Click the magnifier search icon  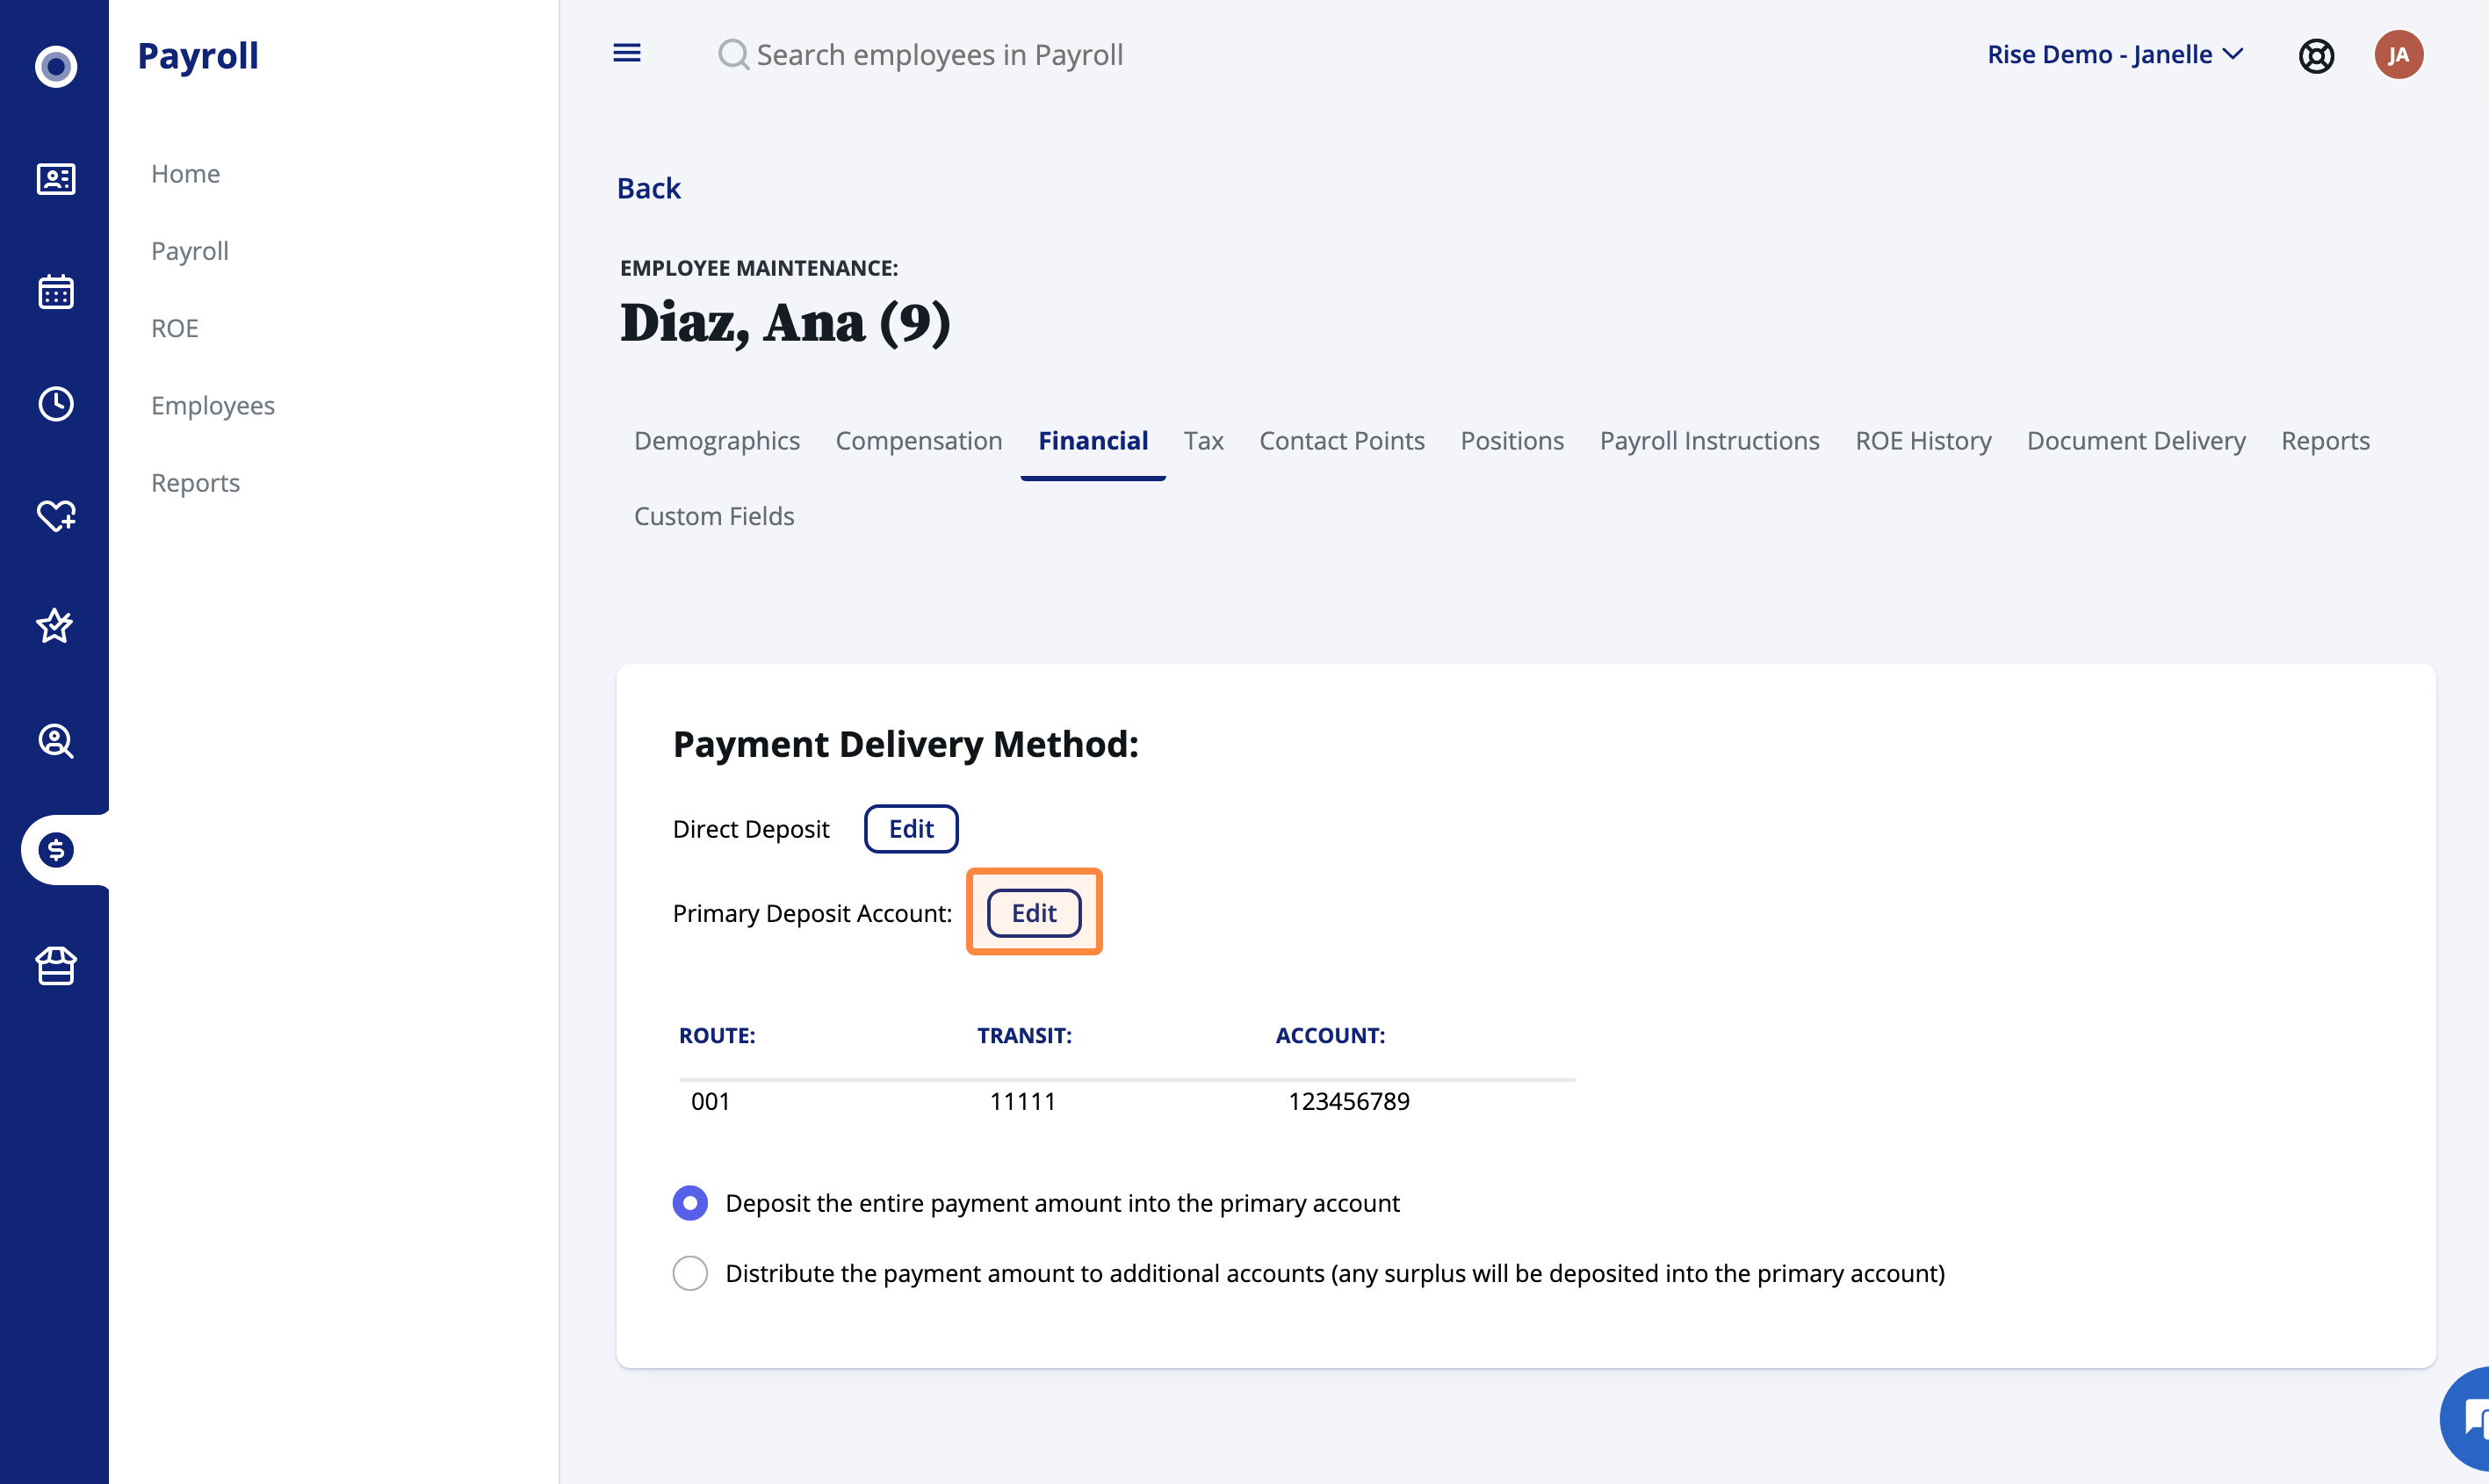click(733, 55)
